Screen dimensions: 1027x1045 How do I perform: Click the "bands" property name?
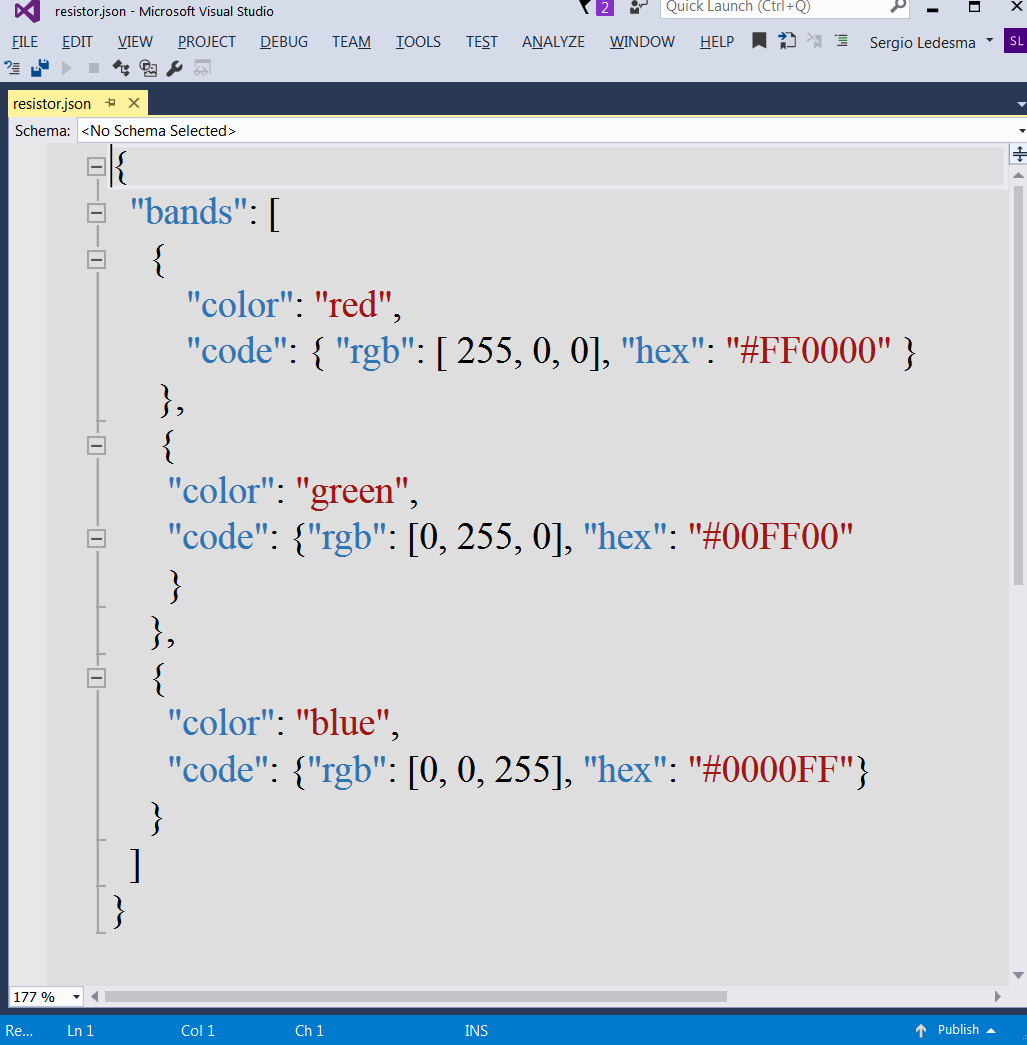coord(188,212)
